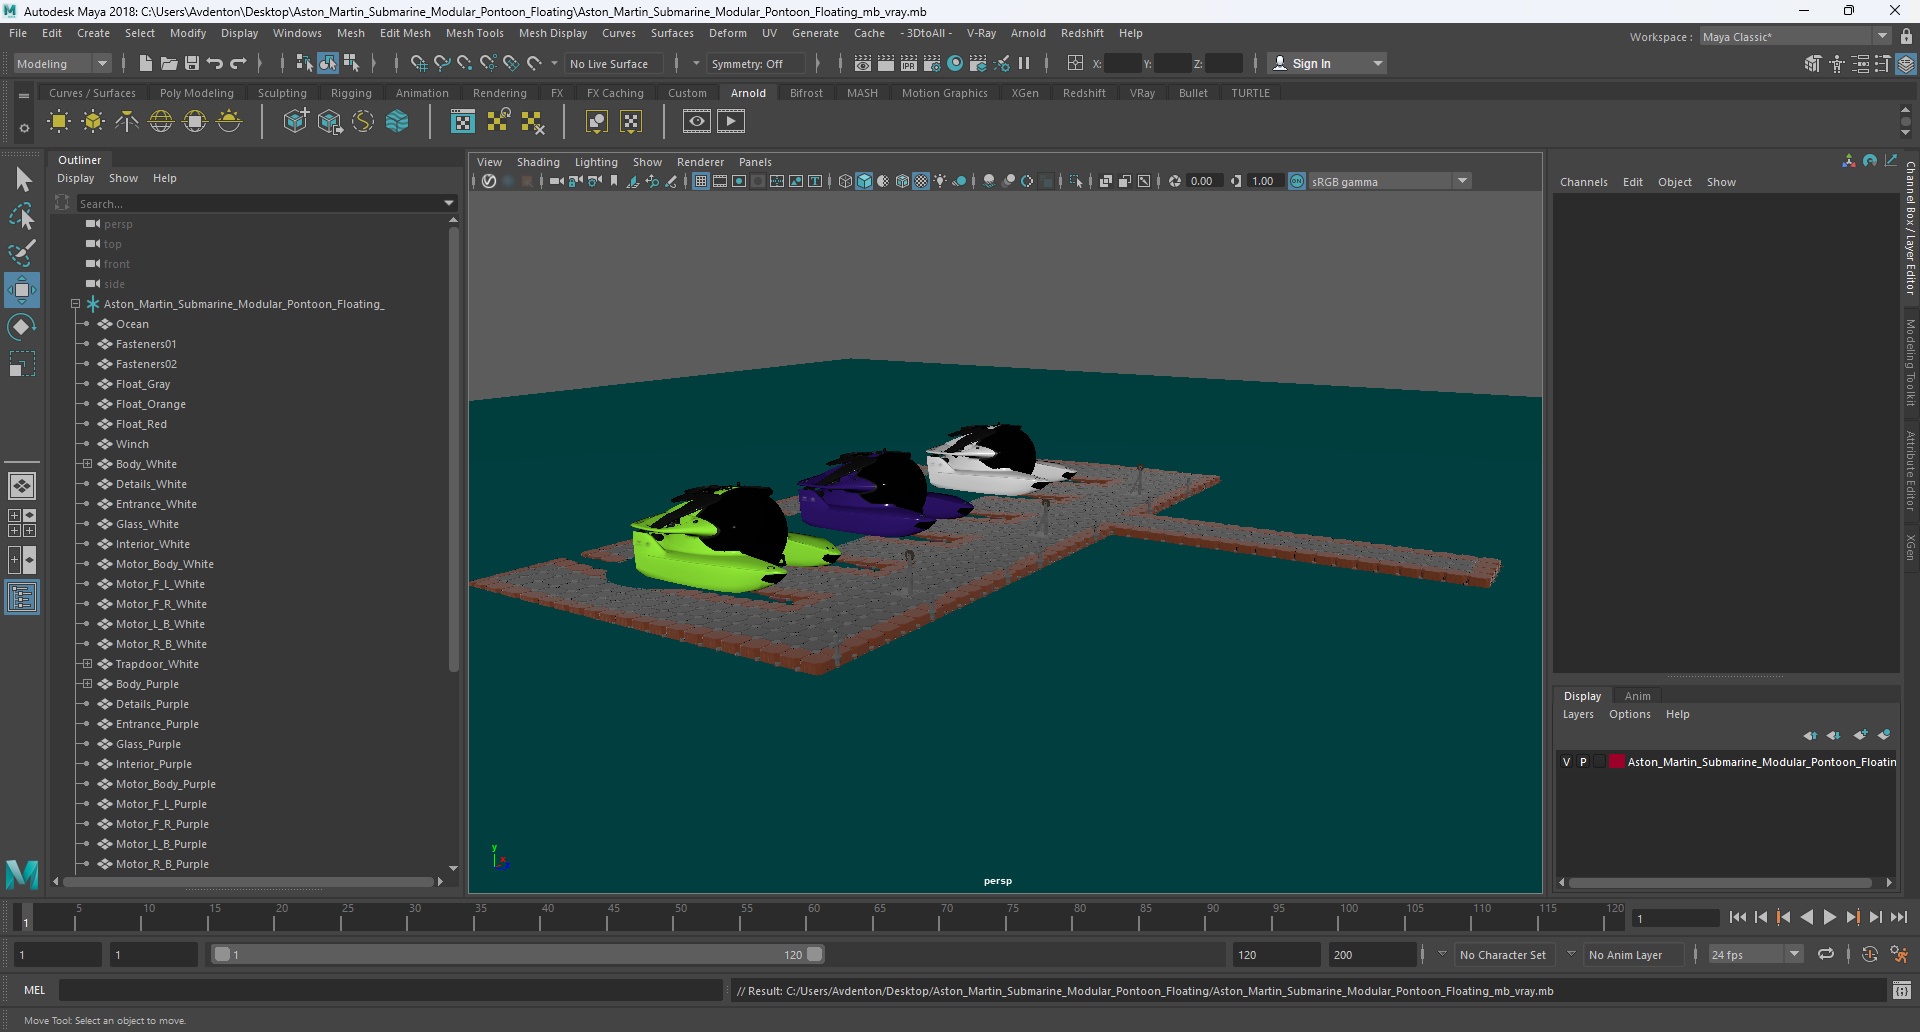The image size is (1920, 1032).
Task: Toggle wireframe on shaded in viewport
Action: 902,181
